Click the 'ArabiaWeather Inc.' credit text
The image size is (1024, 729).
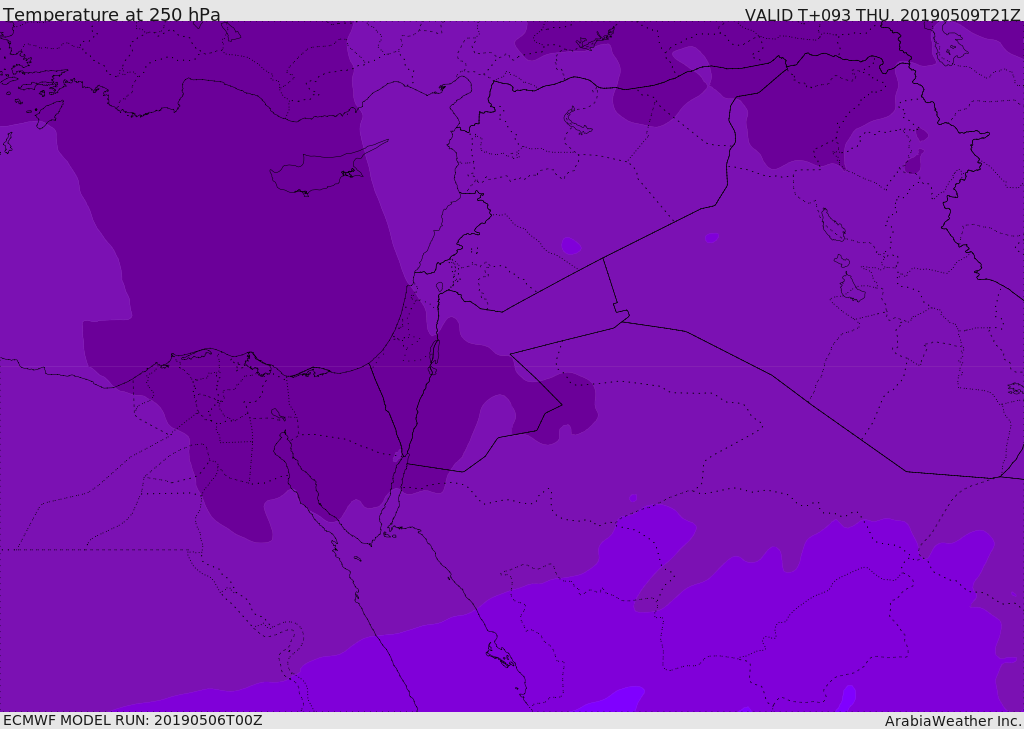coord(952,721)
